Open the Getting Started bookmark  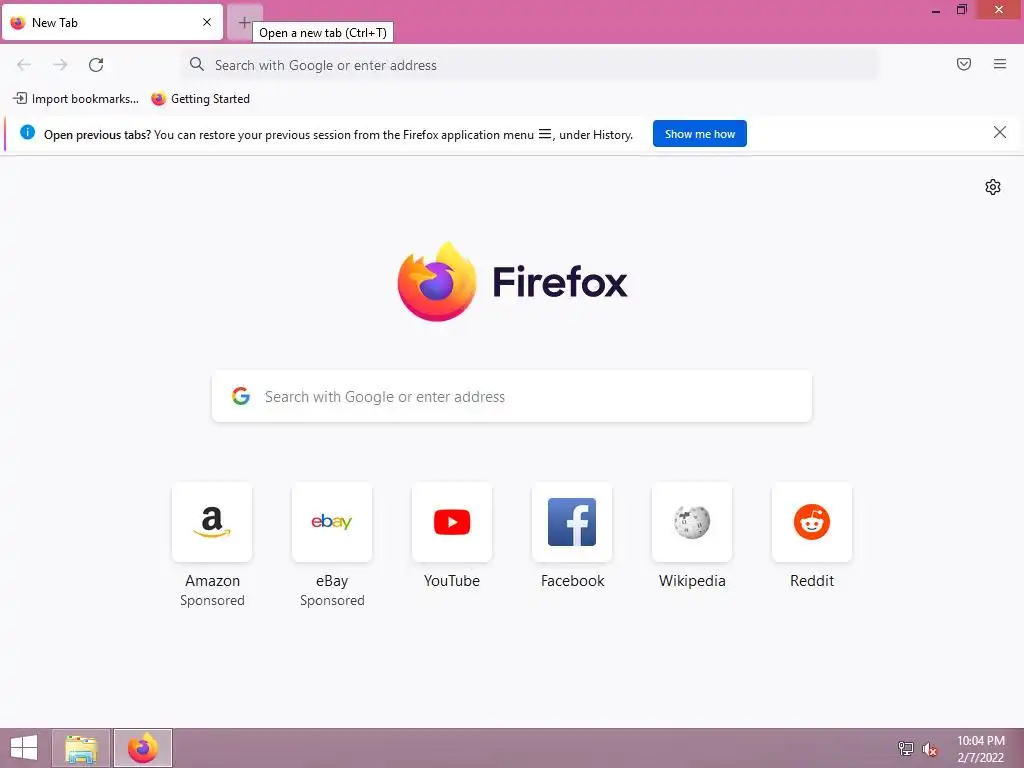click(200, 99)
